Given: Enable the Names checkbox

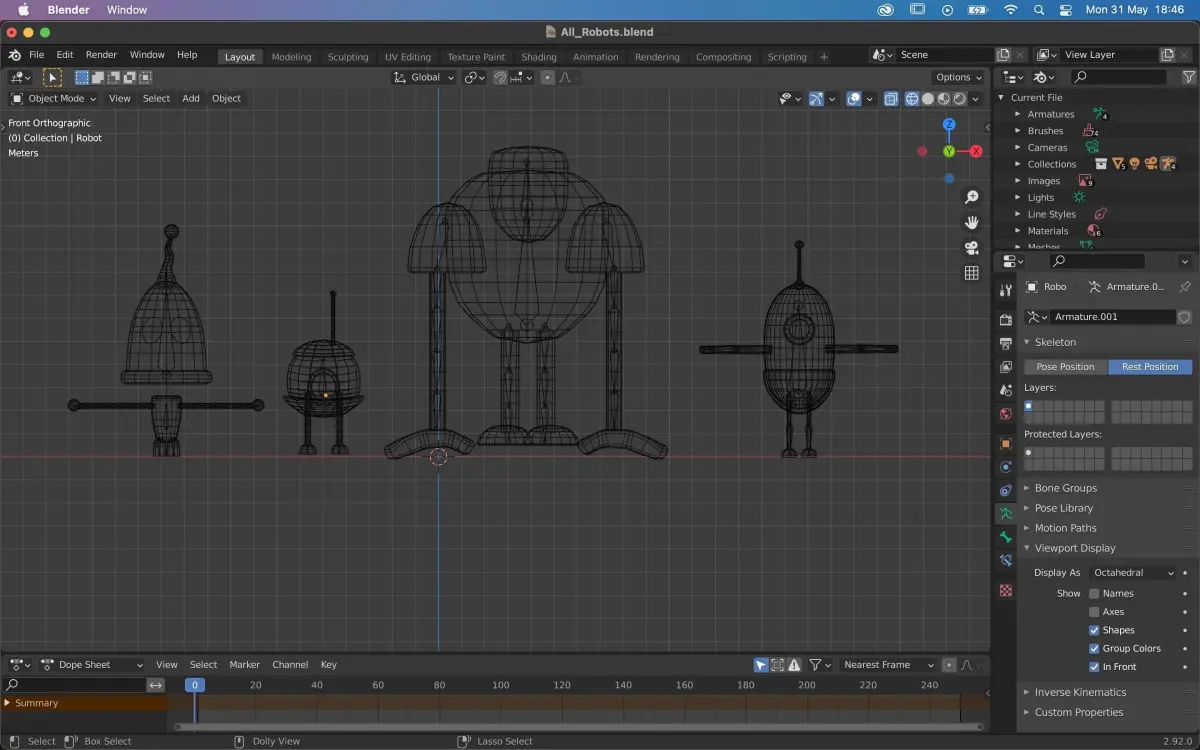Looking at the screenshot, I should pos(1094,594).
